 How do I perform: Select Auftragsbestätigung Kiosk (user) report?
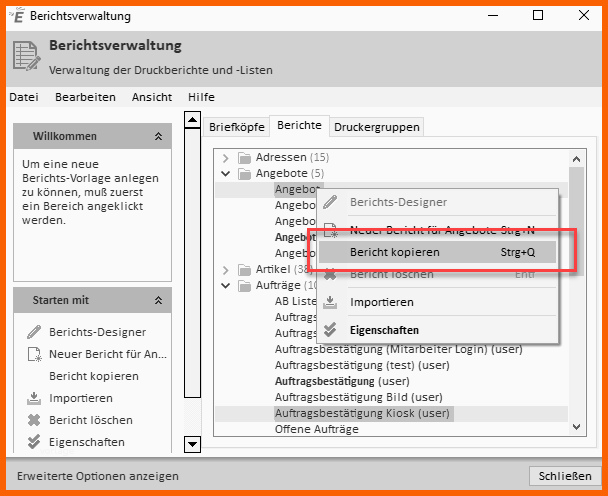(362, 413)
